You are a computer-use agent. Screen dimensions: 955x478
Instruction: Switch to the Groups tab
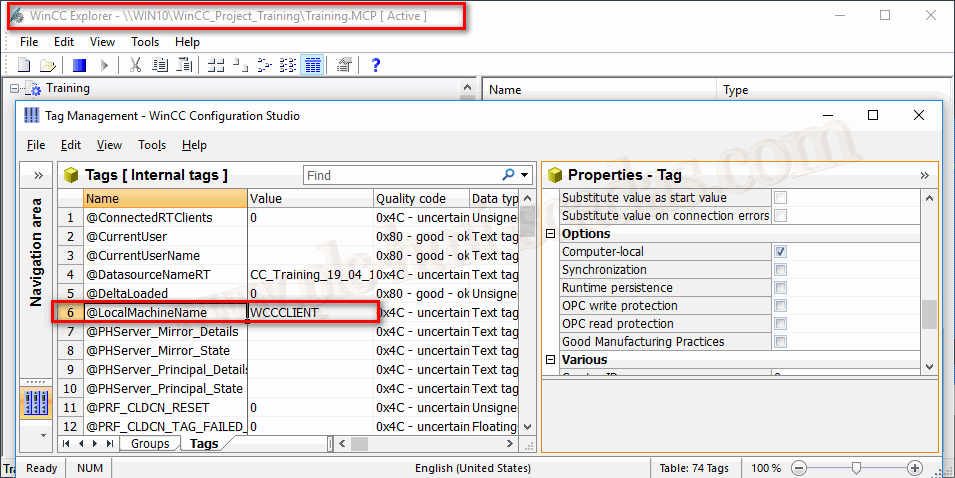click(150, 443)
